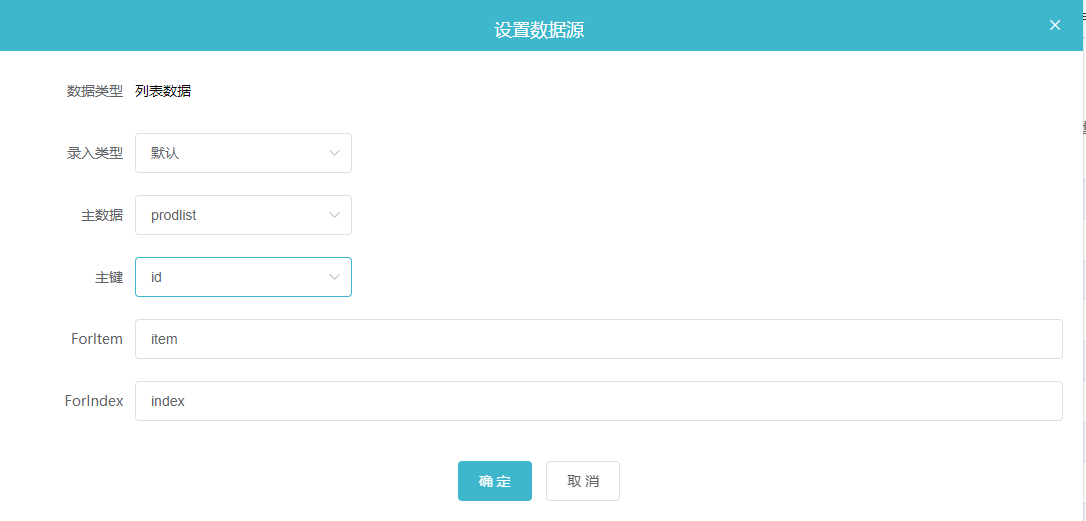The height and width of the screenshot is (521, 1086).
Task: Open the 主数据 dropdown chevron
Action: 335,215
